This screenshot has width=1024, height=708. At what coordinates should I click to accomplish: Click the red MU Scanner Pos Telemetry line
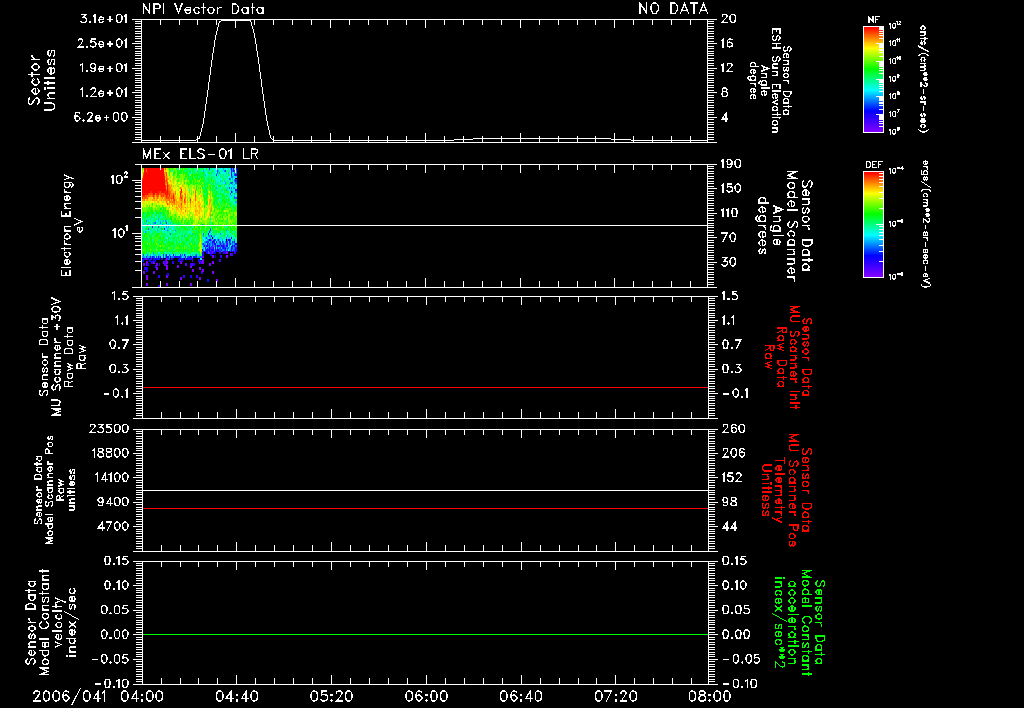[x=424, y=508]
